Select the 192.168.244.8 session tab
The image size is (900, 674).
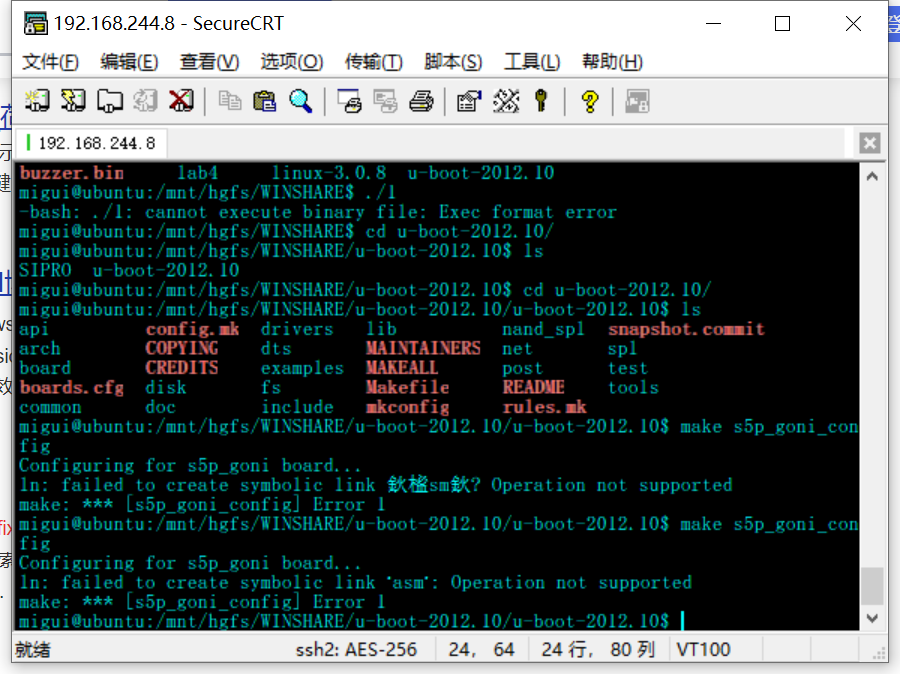click(92, 143)
